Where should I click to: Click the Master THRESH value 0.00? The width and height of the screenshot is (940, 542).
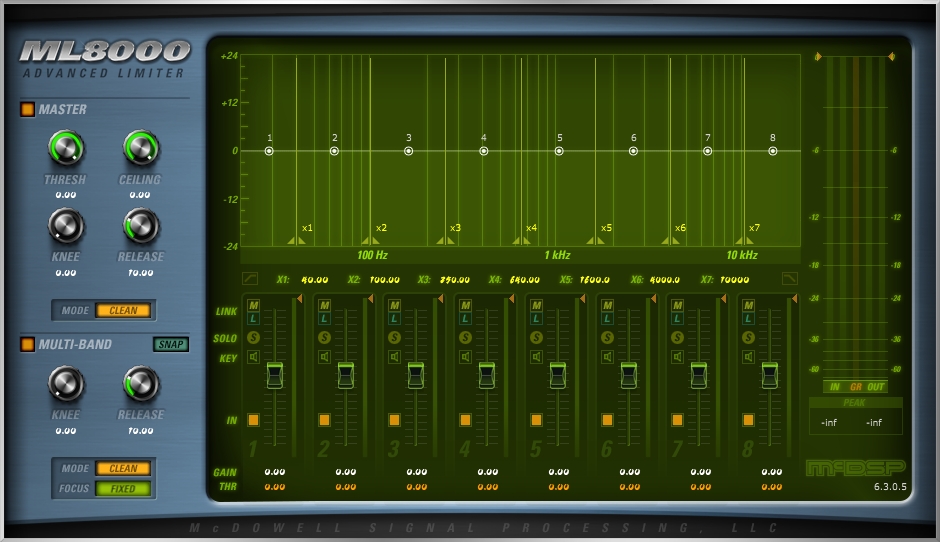tap(66, 195)
